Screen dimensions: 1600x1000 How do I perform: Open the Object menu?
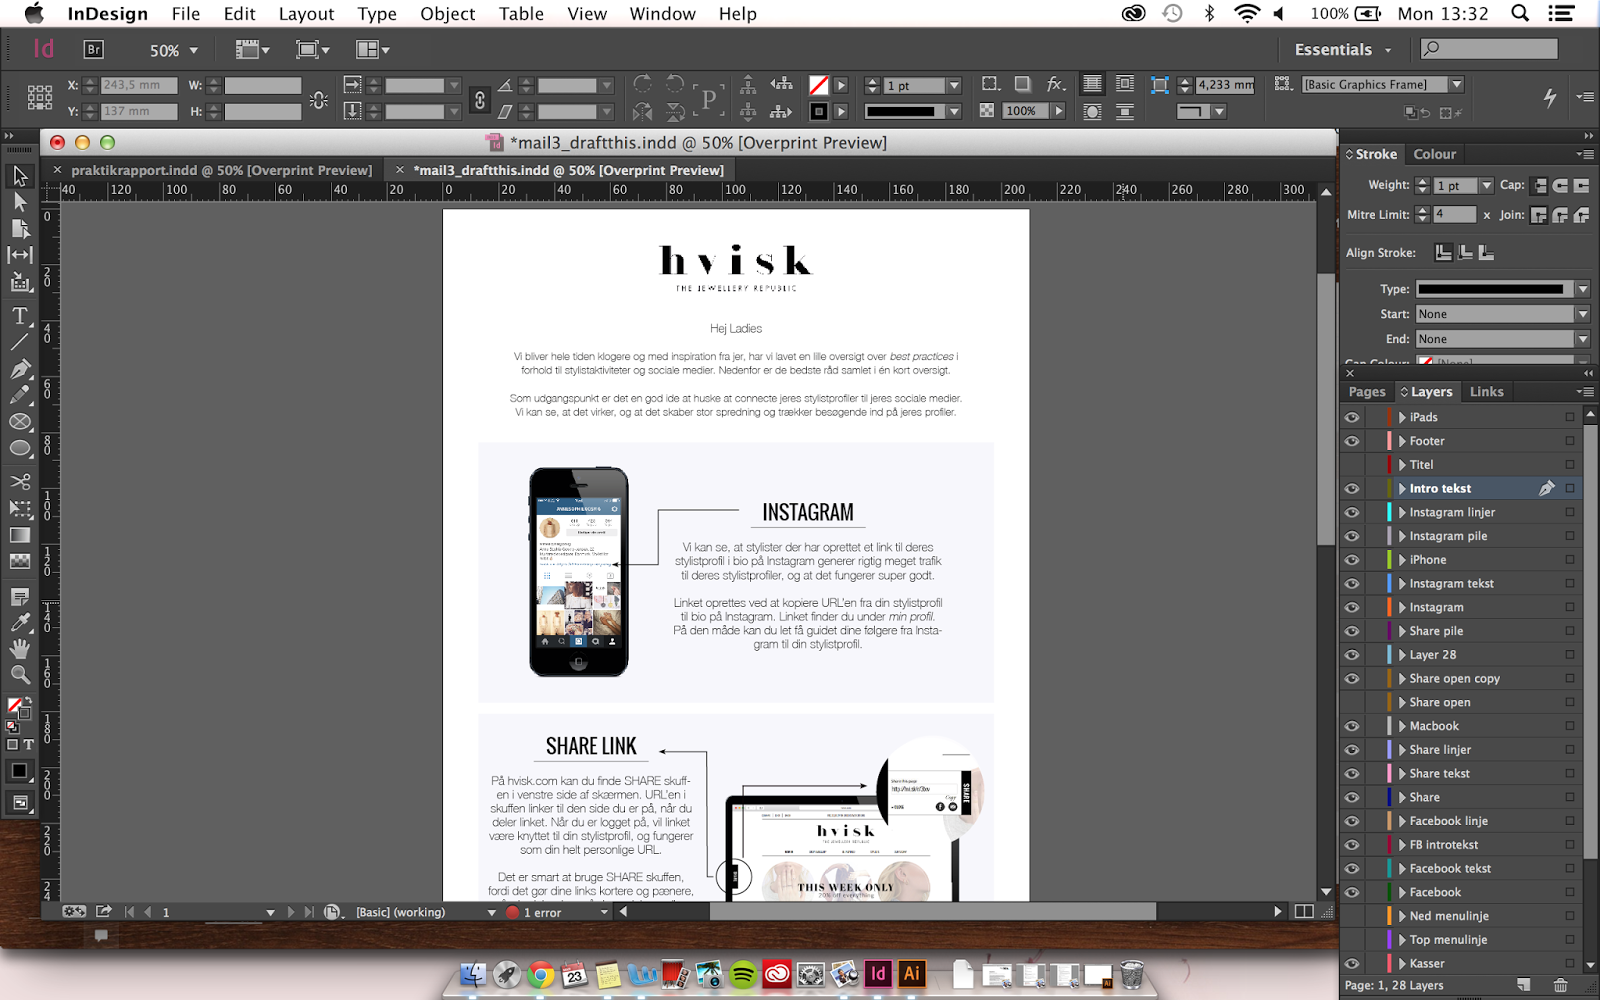[447, 13]
